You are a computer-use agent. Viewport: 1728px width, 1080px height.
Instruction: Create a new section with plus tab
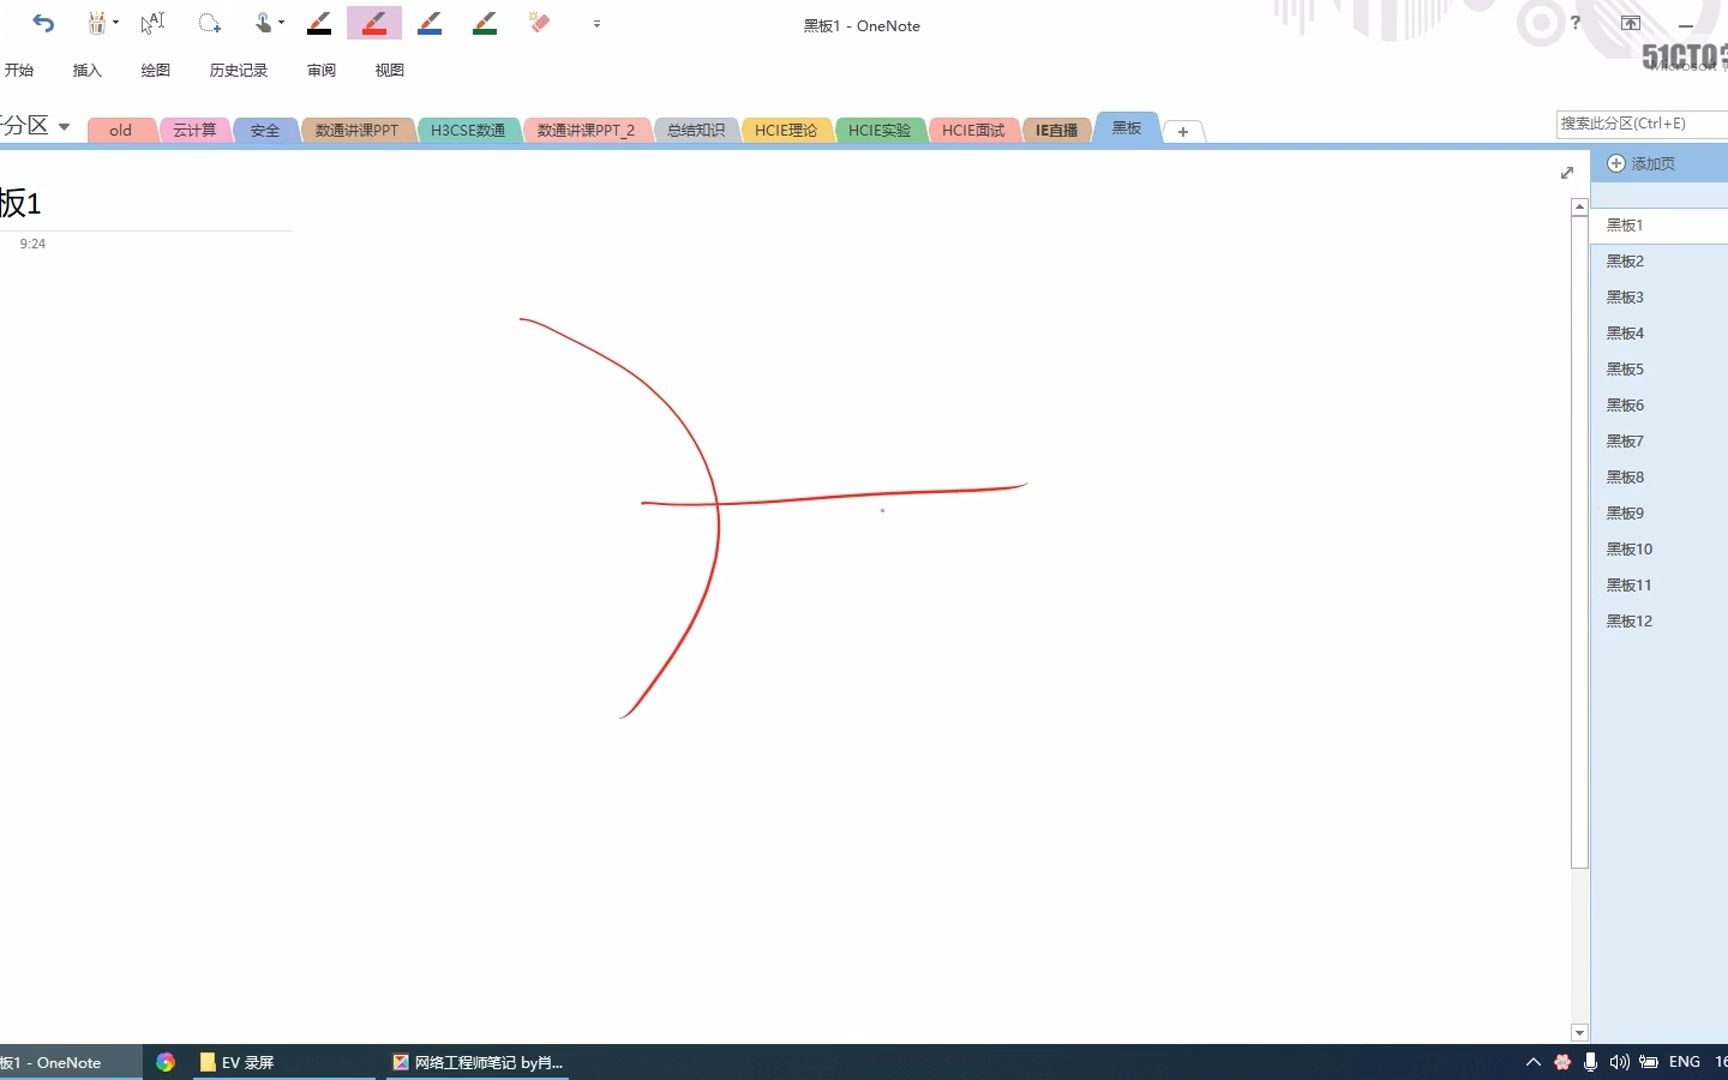click(1183, 131)
